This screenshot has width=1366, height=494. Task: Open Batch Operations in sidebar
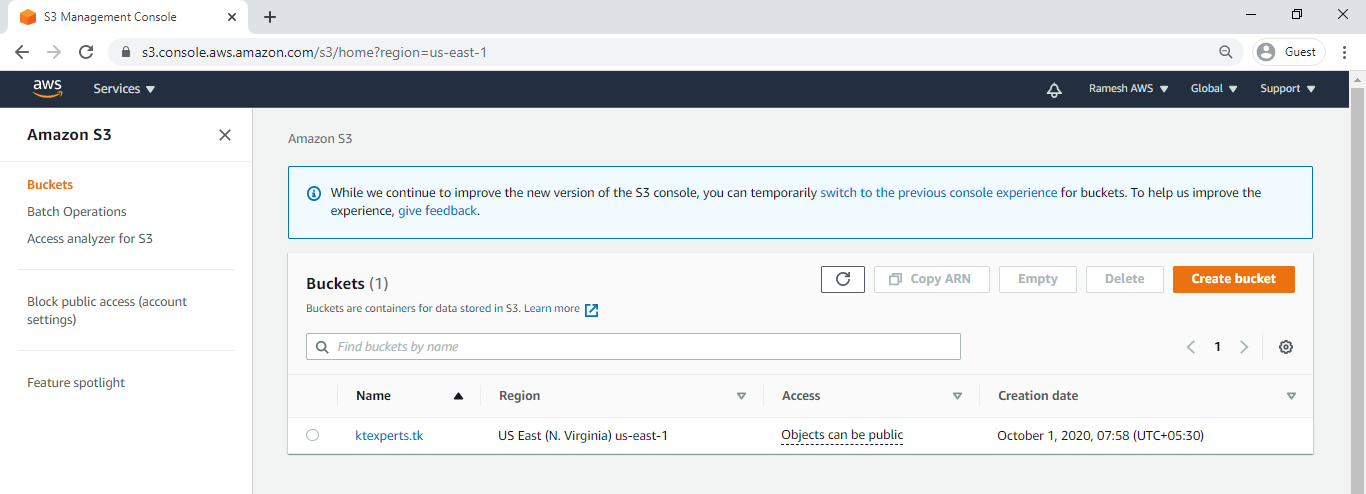tap(77, 212)
